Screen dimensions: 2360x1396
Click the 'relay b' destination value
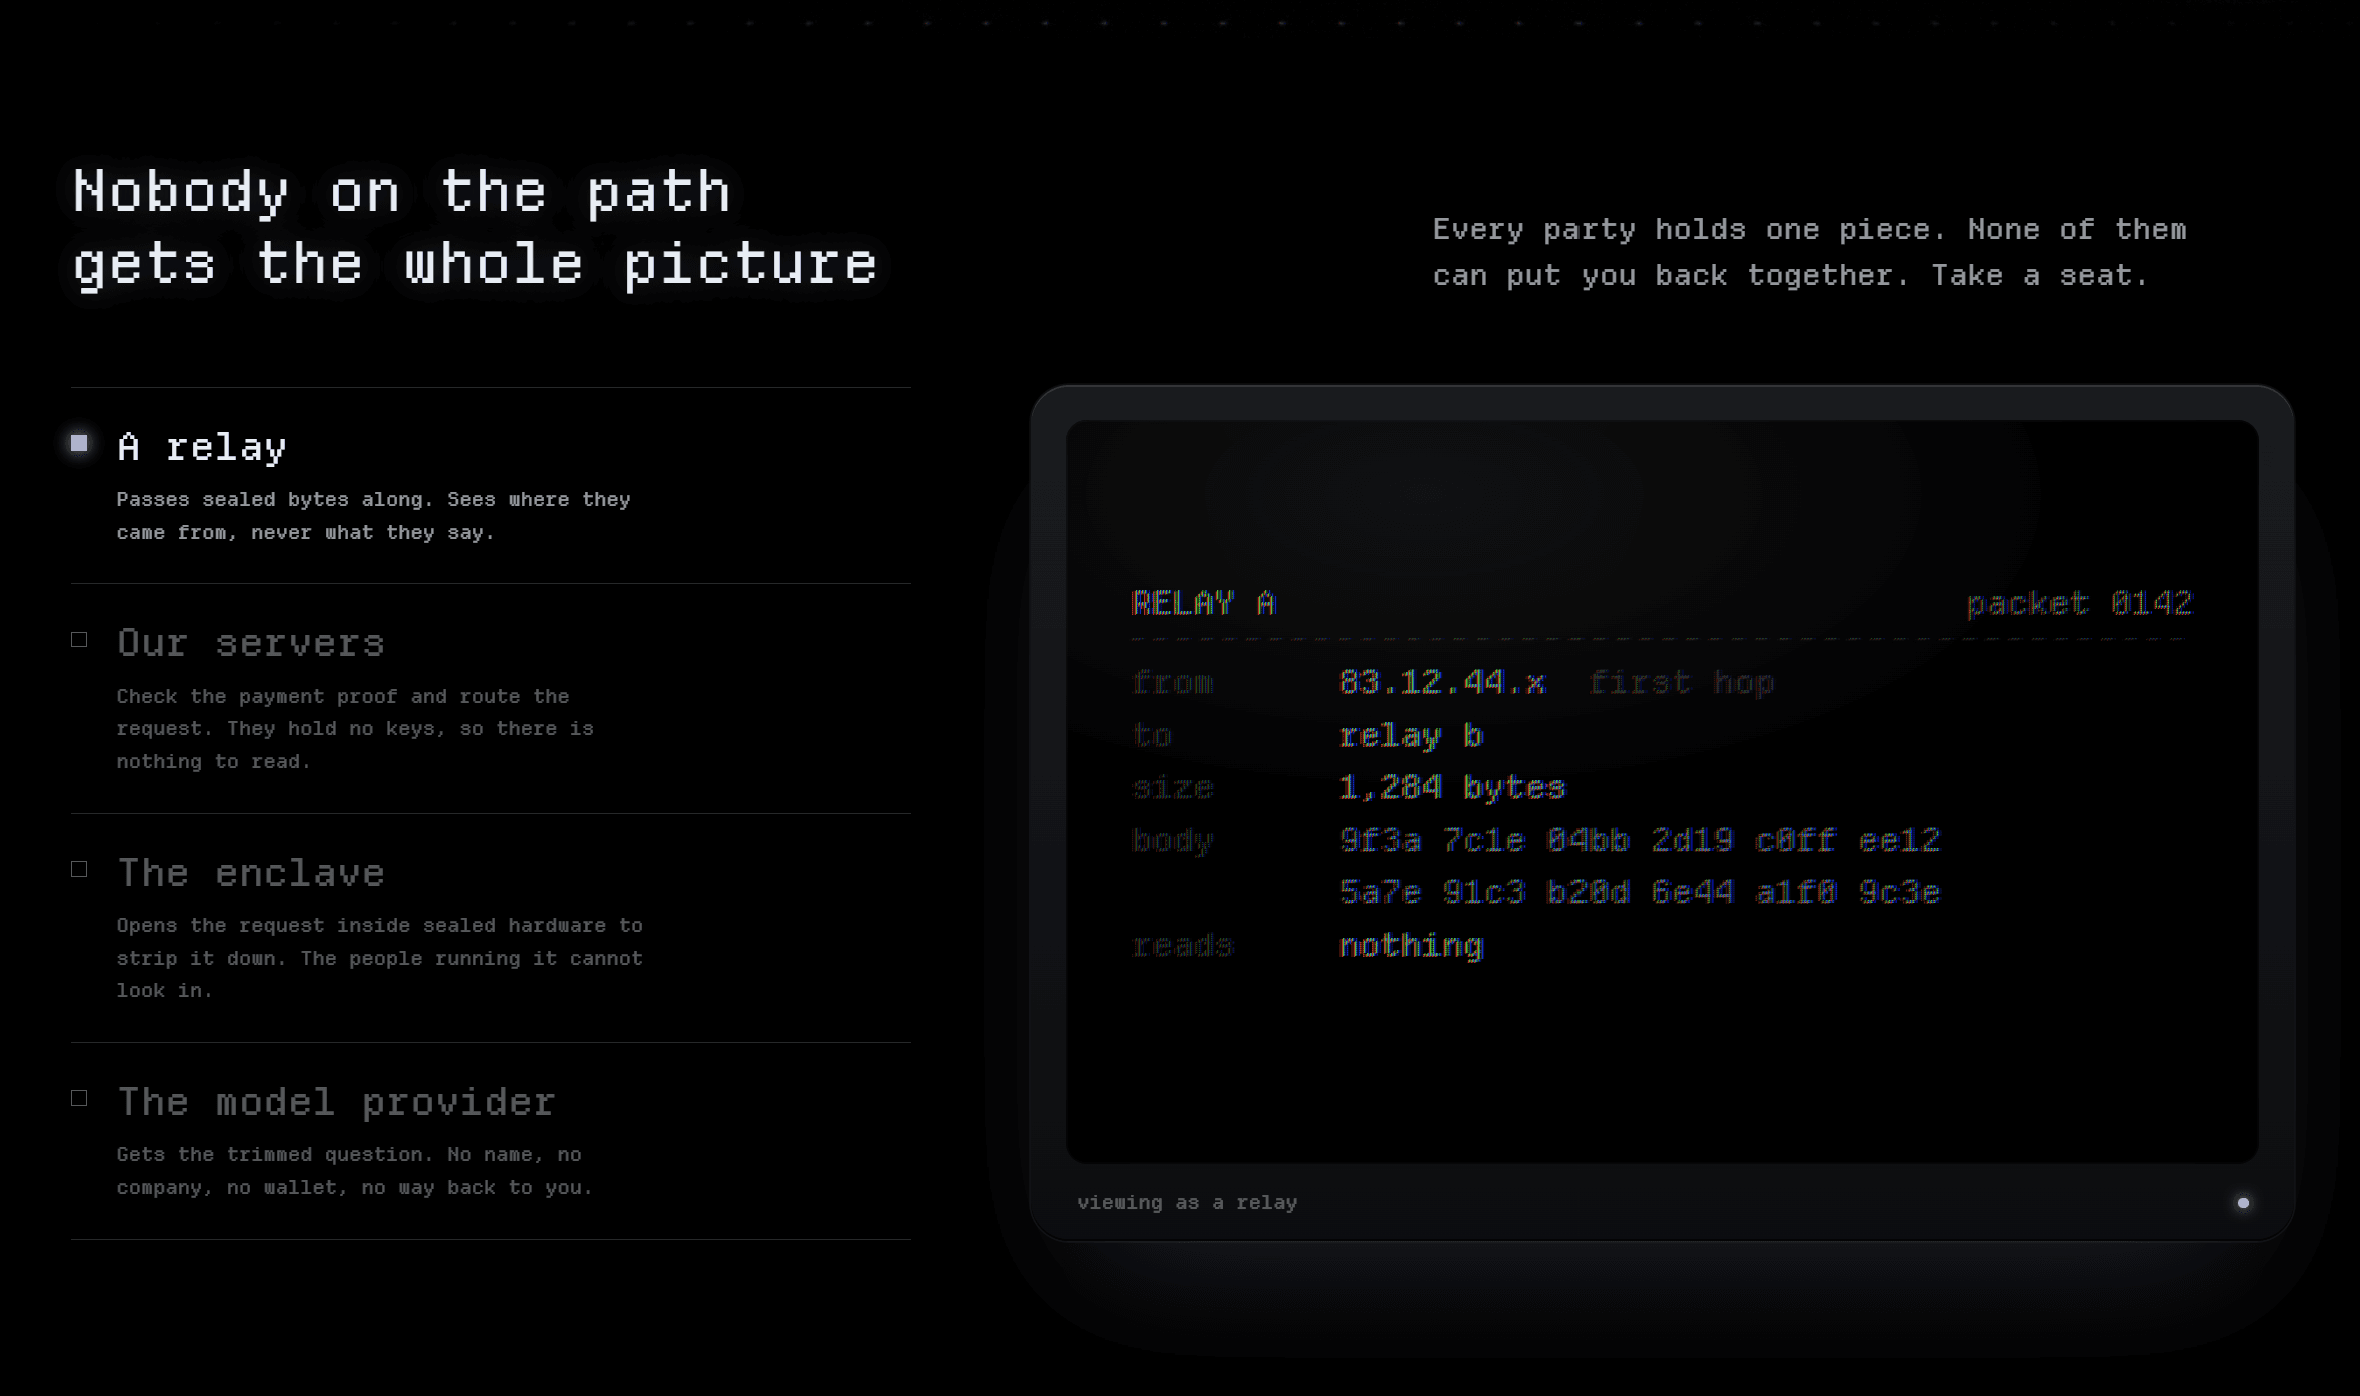point(1411,736)
